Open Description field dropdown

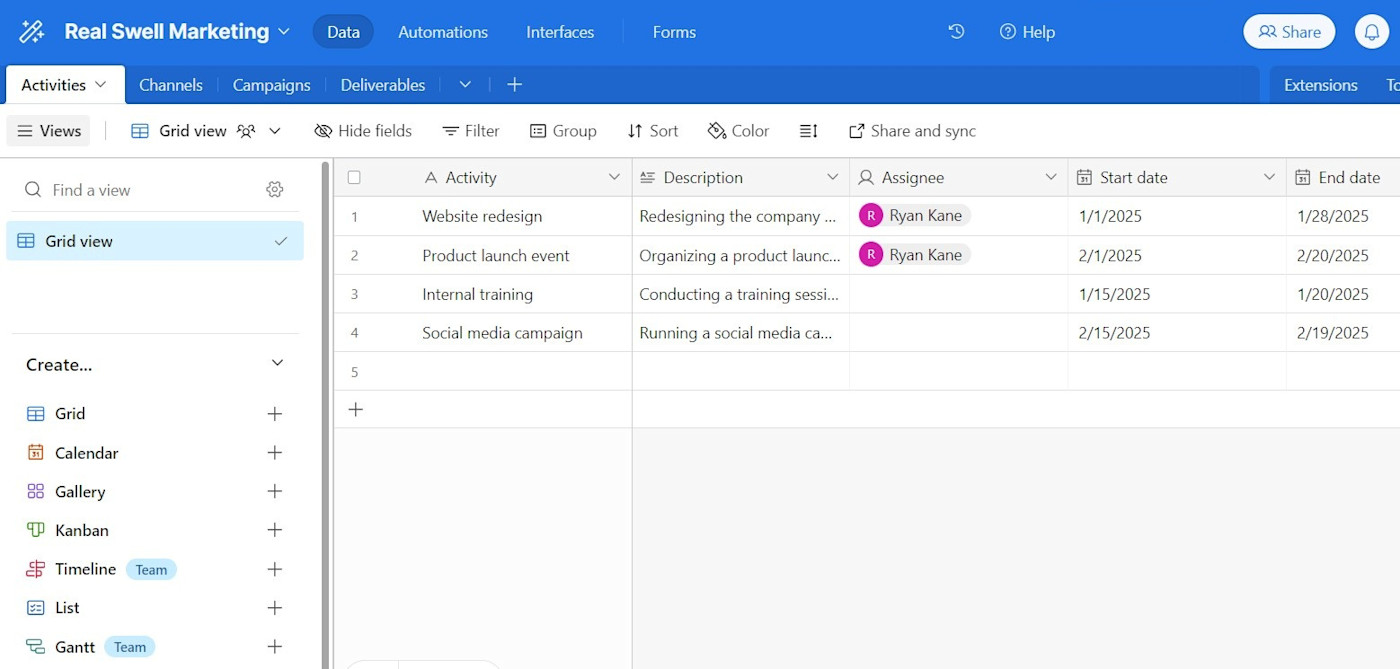coord(832,177)
